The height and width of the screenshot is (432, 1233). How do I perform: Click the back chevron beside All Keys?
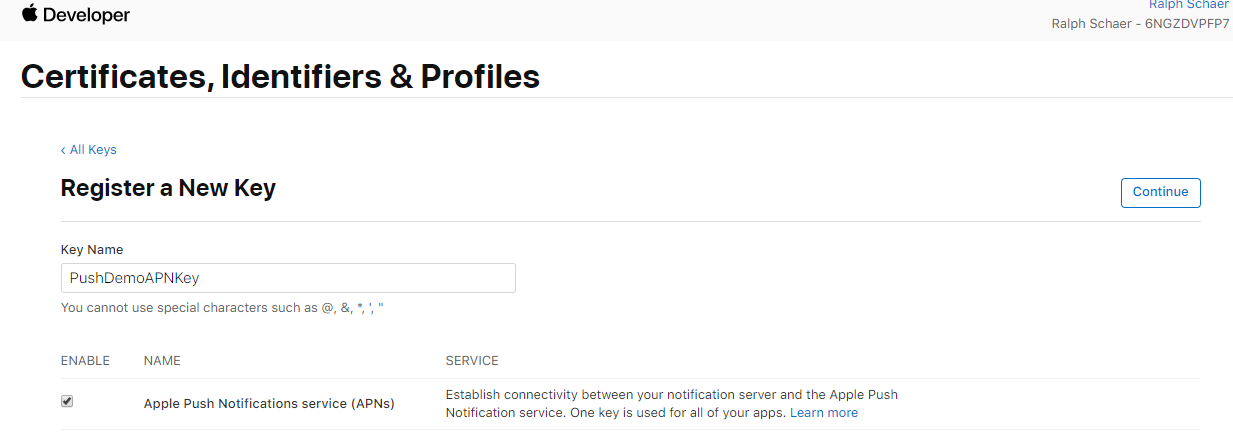tap(63, 150)
